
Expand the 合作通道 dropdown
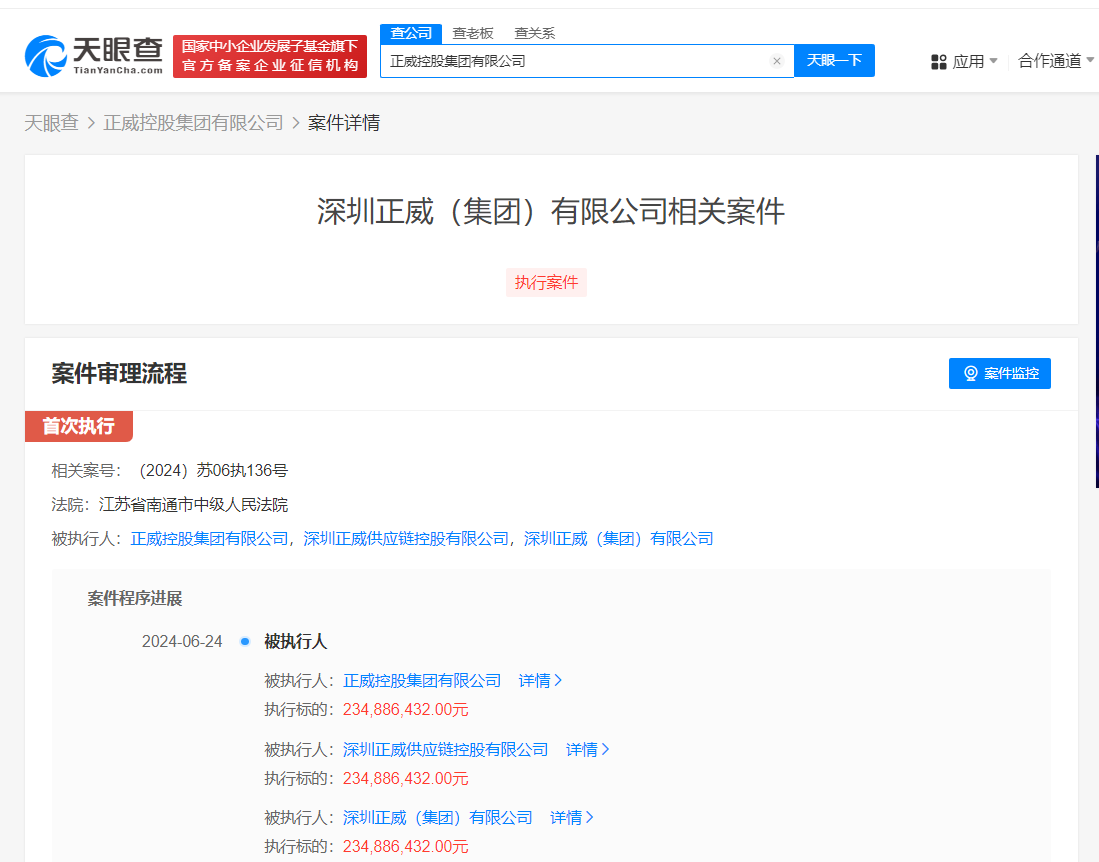pyautogui.click(x=1055, y=61)
